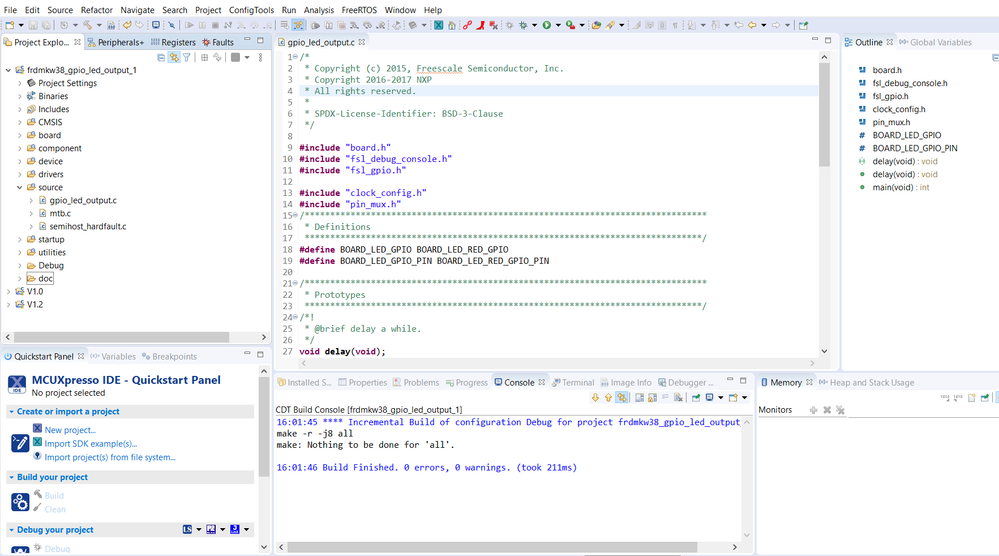Screen dimensions: 999x556
Task: Click the Project Explorer filter icon
Action: (x=187, y=57)
